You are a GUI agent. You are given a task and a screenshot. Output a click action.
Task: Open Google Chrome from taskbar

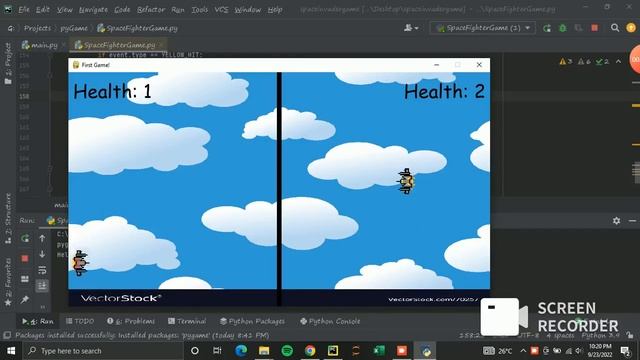pyautogui.click(x=310, y=351)
